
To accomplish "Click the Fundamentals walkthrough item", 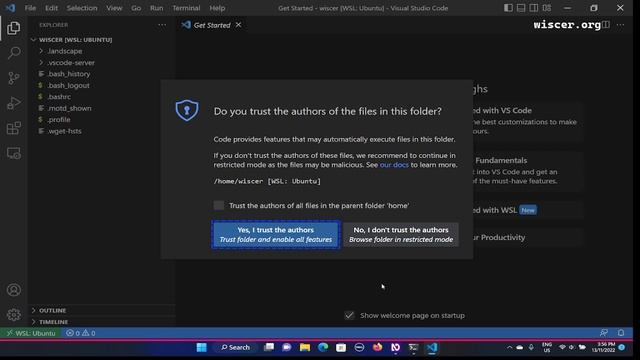I will (527, 171).
